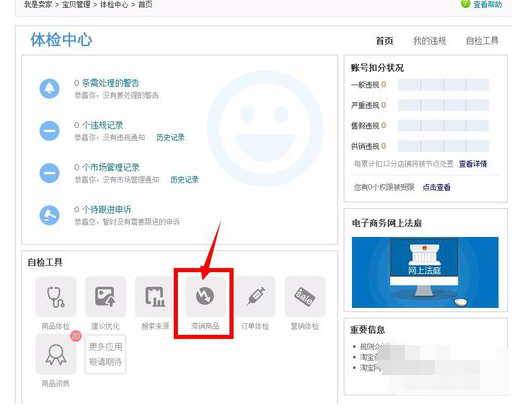Viewport: 532px width, 407px height.
Task: Open 我是卖家 in the breadcrumb
Action: click(x=38, y=4)
